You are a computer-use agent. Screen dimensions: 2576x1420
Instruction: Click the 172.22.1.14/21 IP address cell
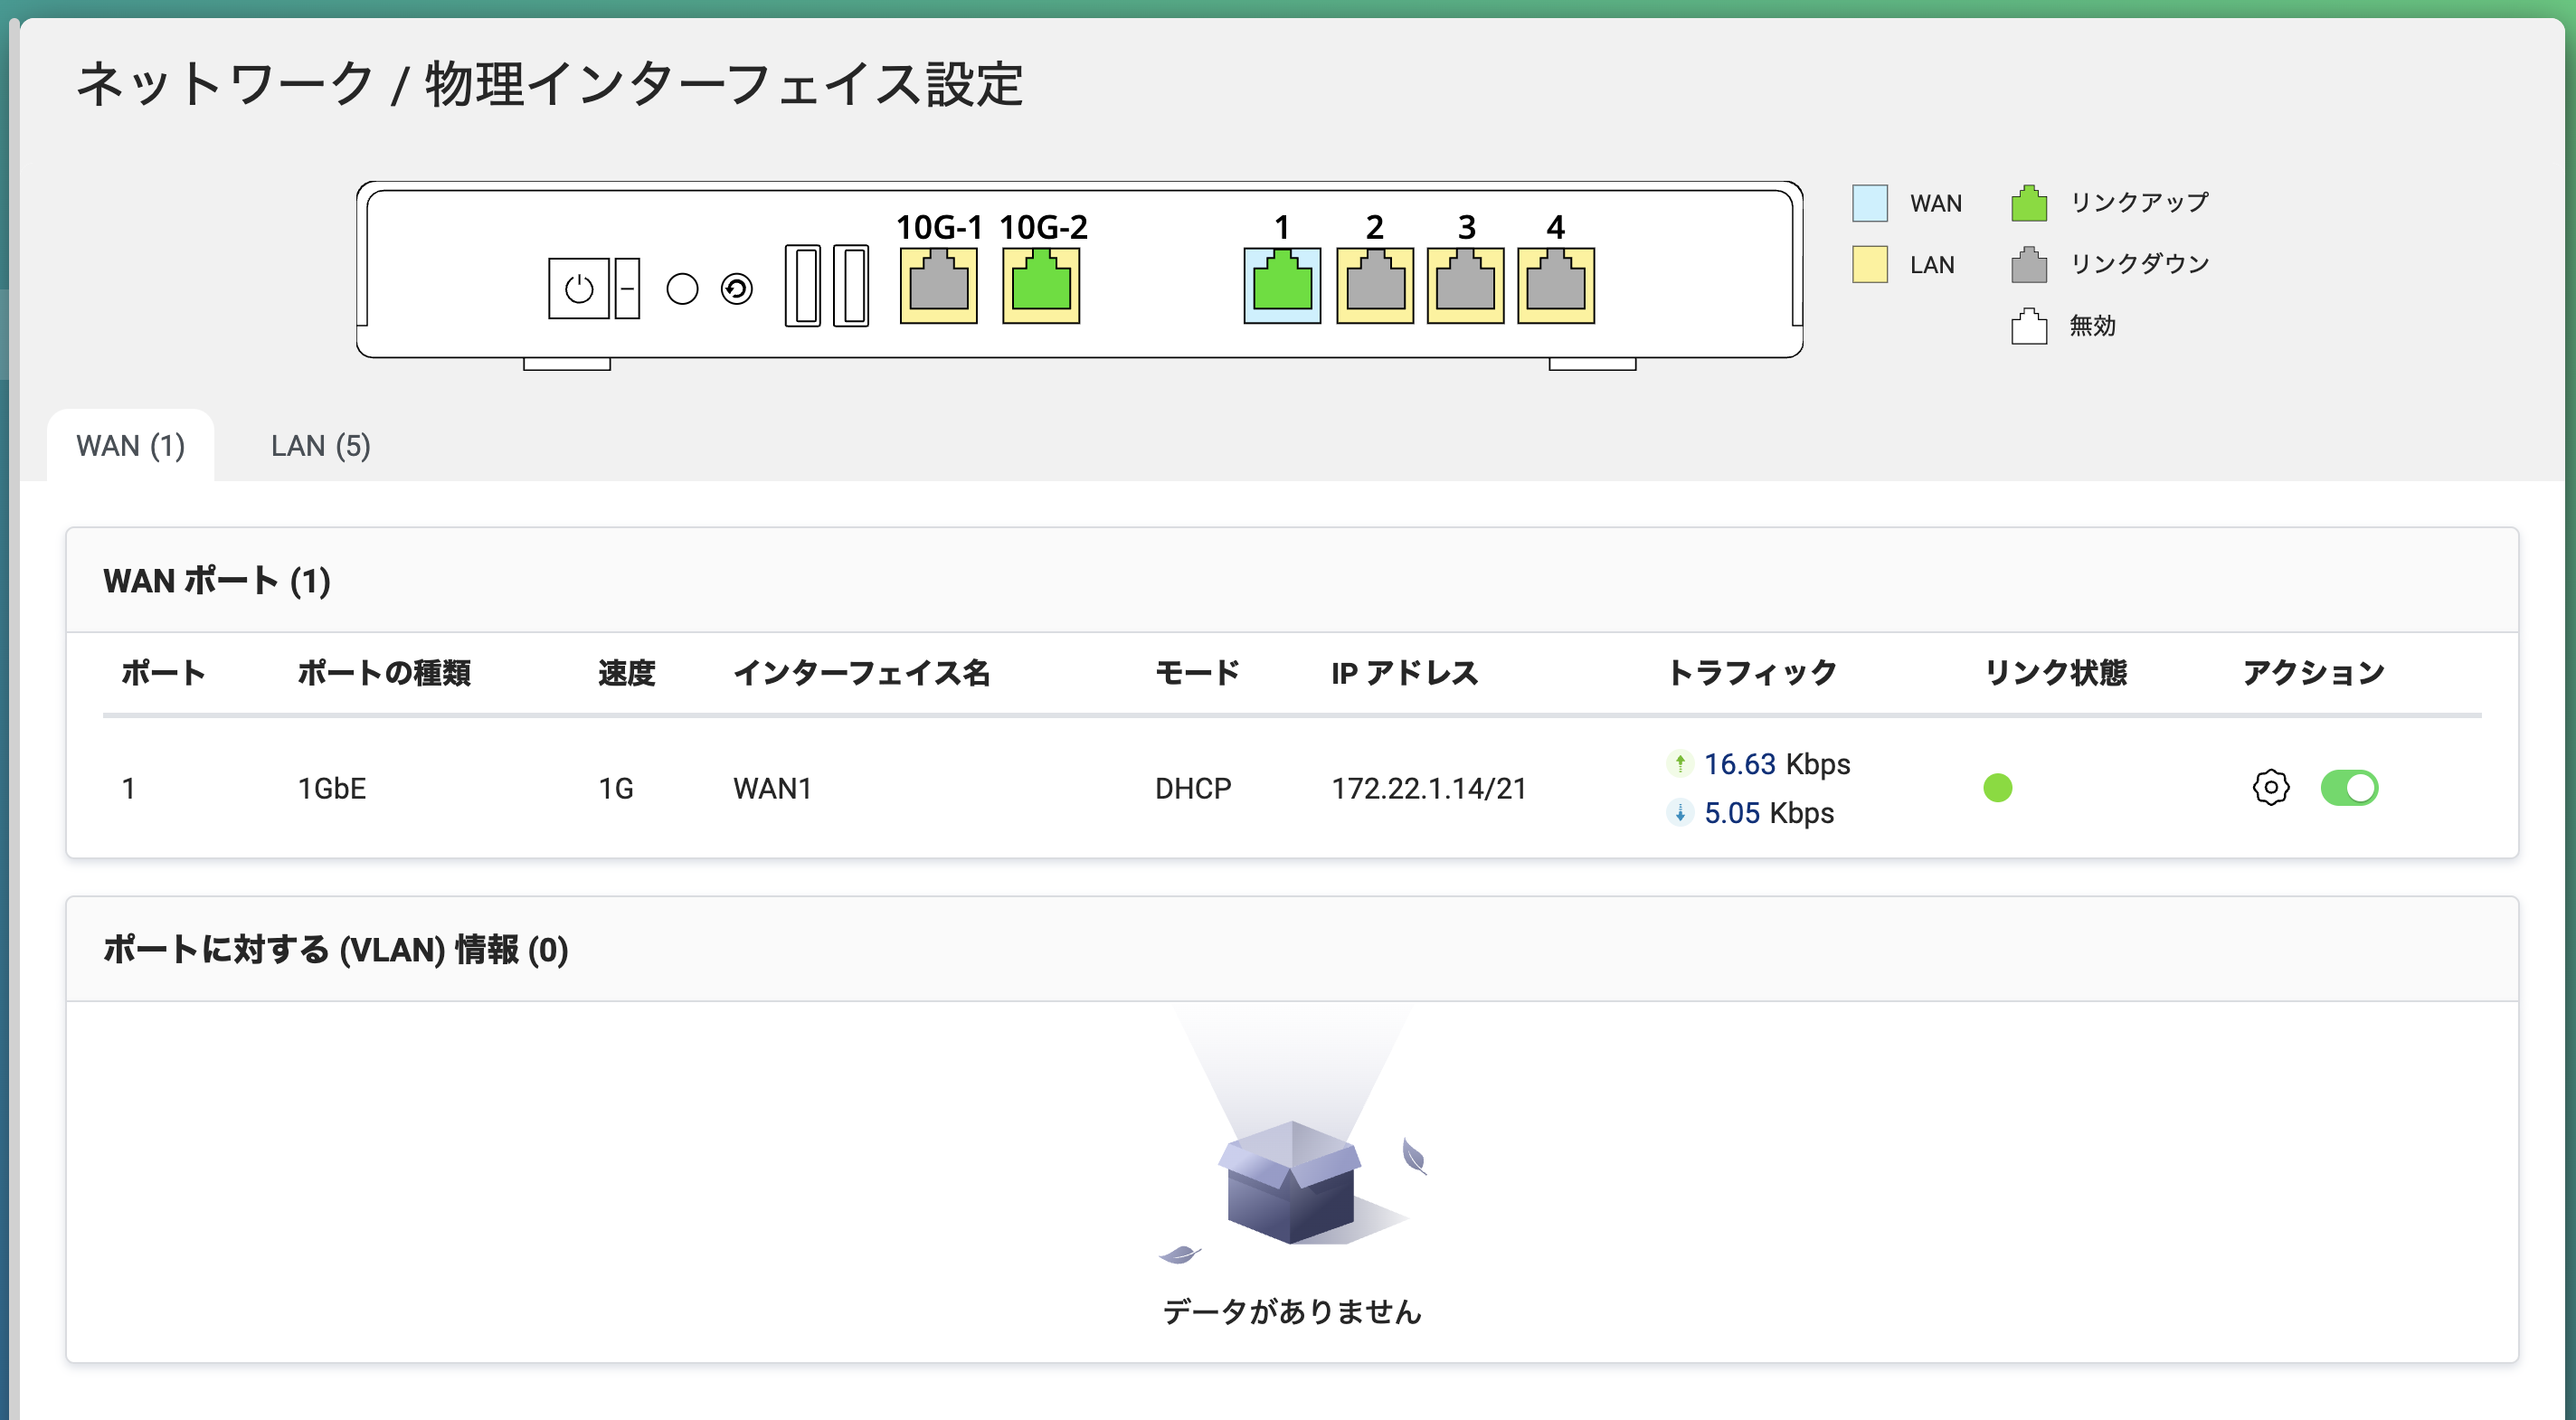[x=1428, y=789]
